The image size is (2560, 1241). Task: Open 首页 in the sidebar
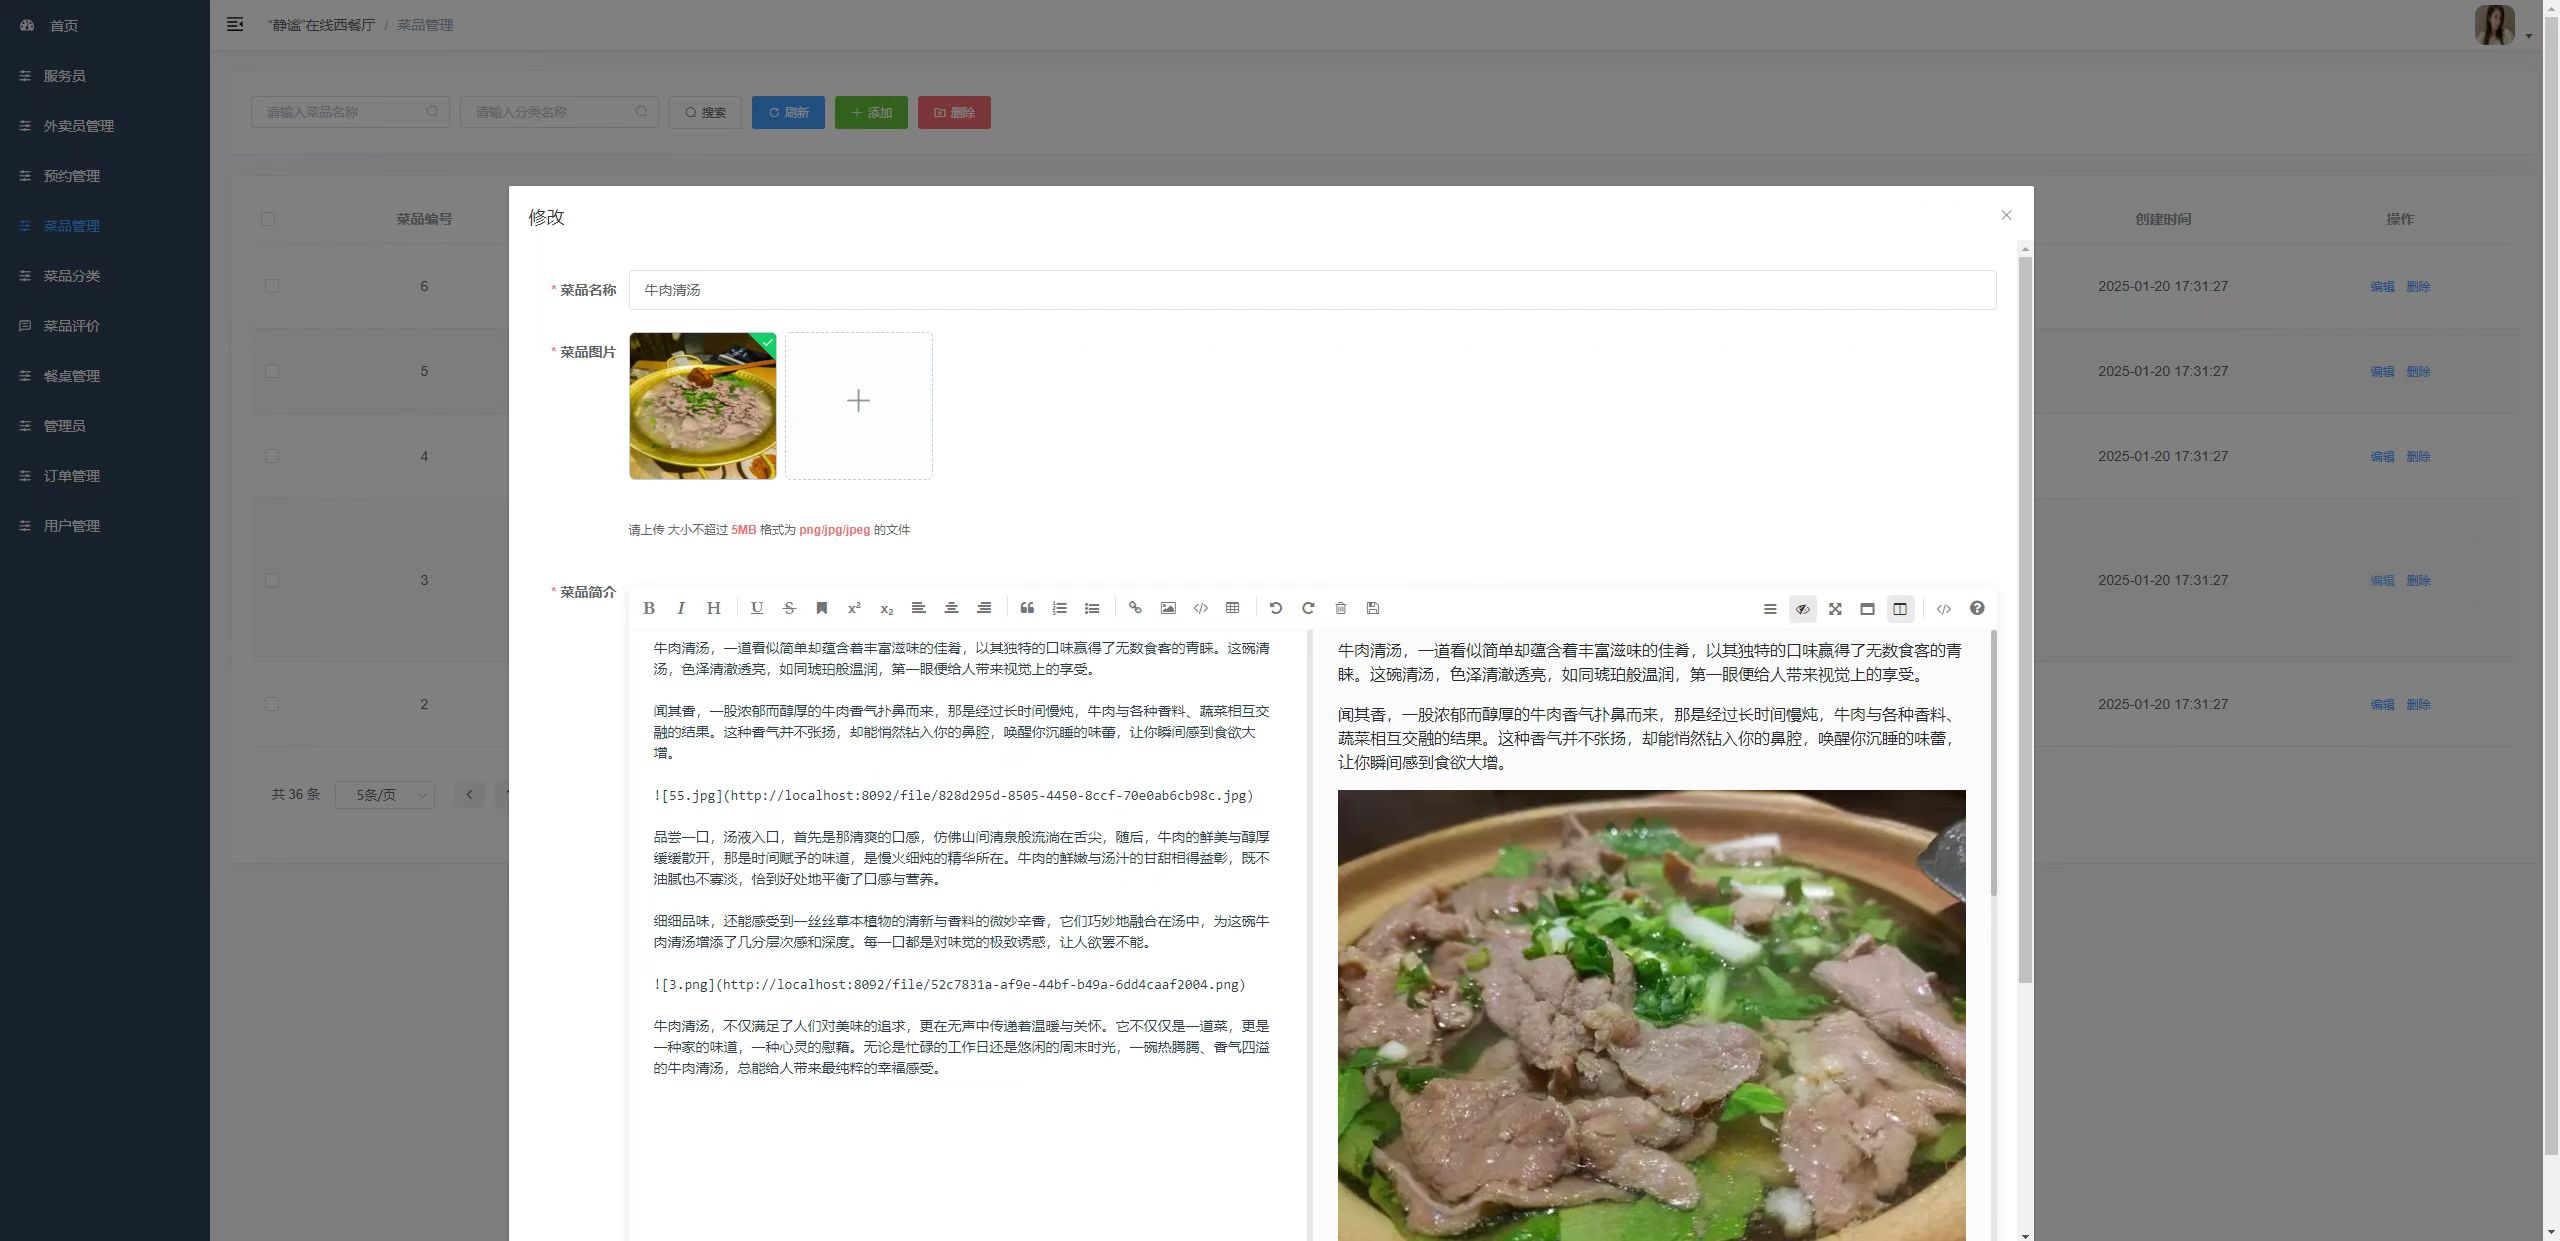[105, 25]
